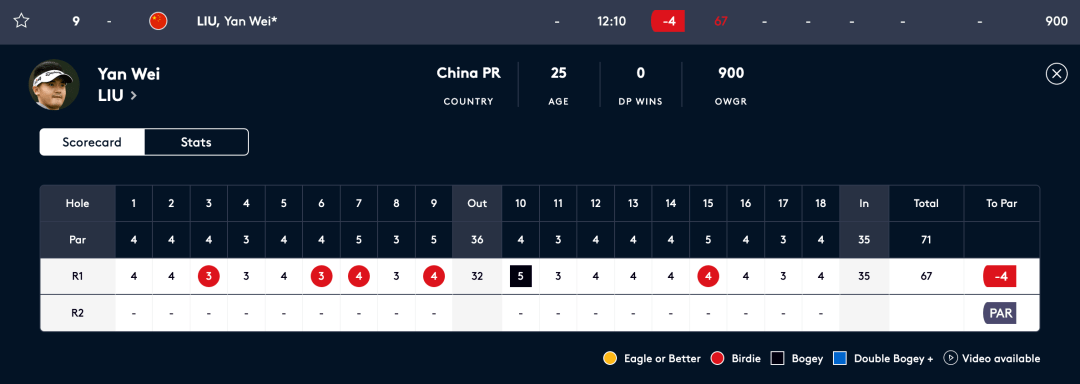This screenshot has width=1080, height=384.
Task: Click the R1 -4 To Par badge
Action: (x=999, y=277)
